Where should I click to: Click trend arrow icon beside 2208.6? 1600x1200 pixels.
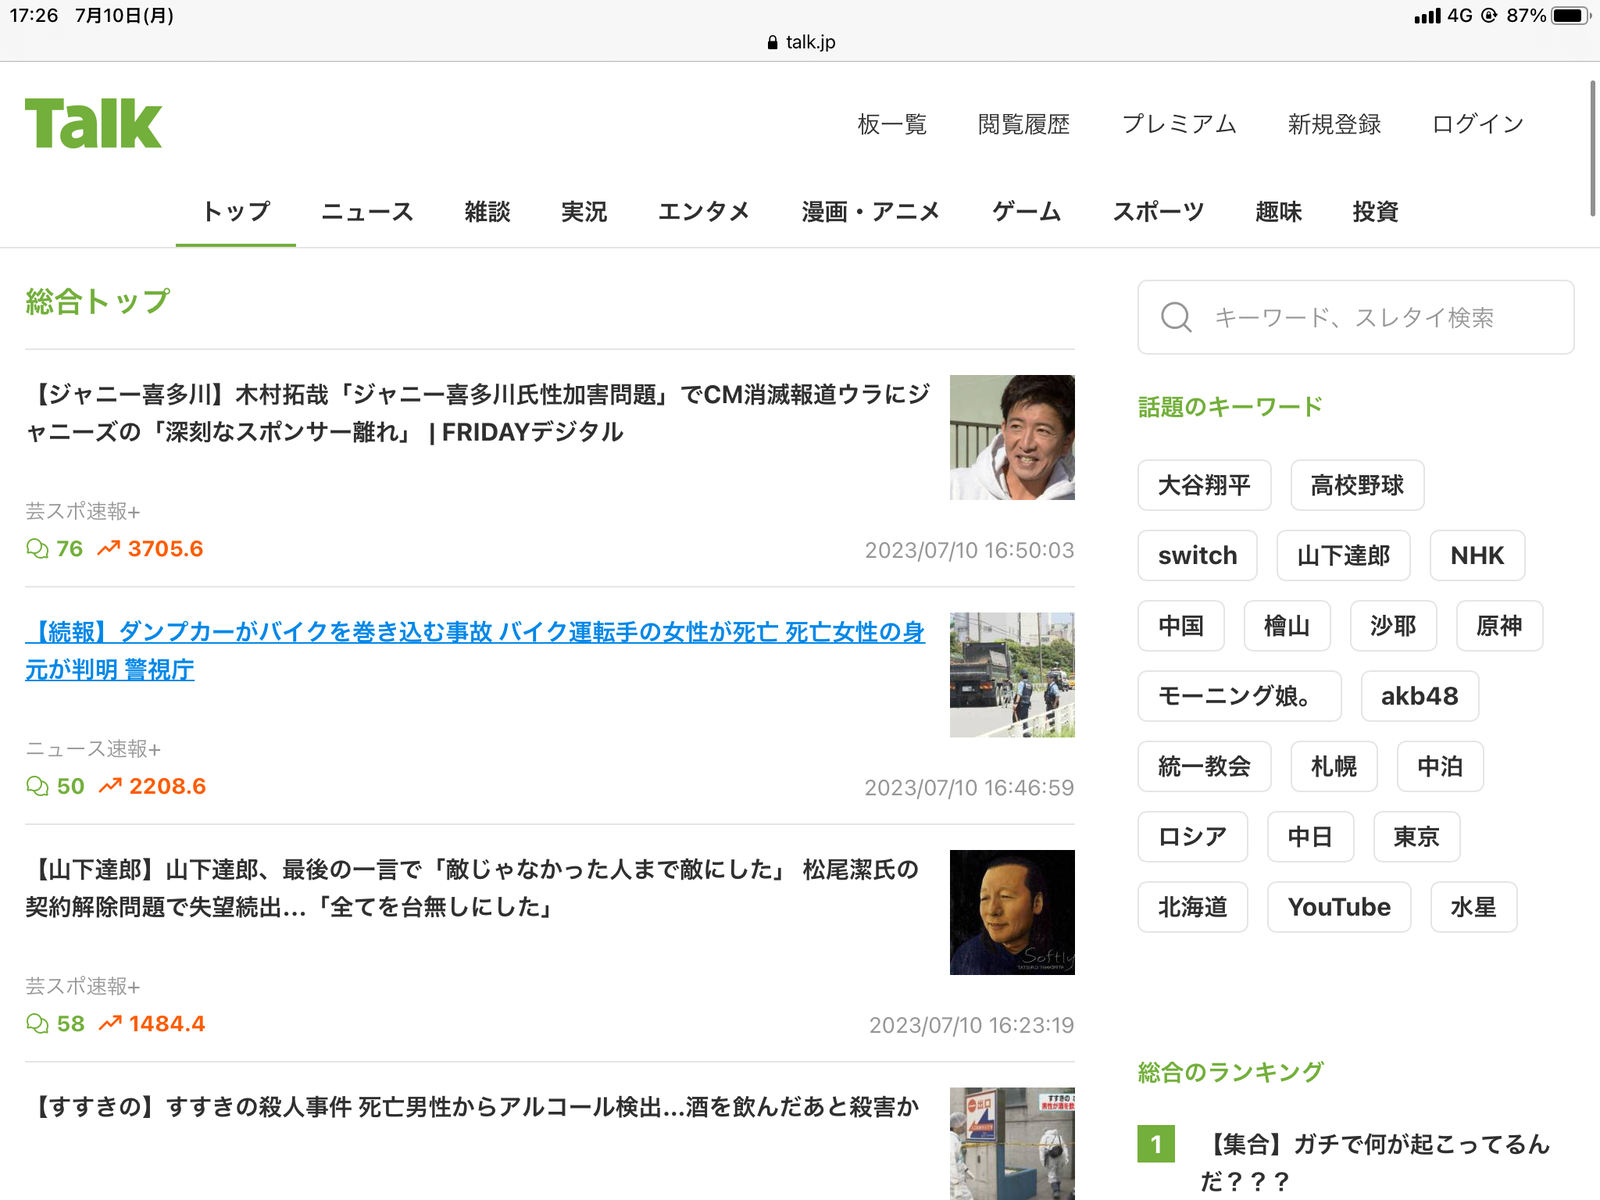[x=110, y=787]
